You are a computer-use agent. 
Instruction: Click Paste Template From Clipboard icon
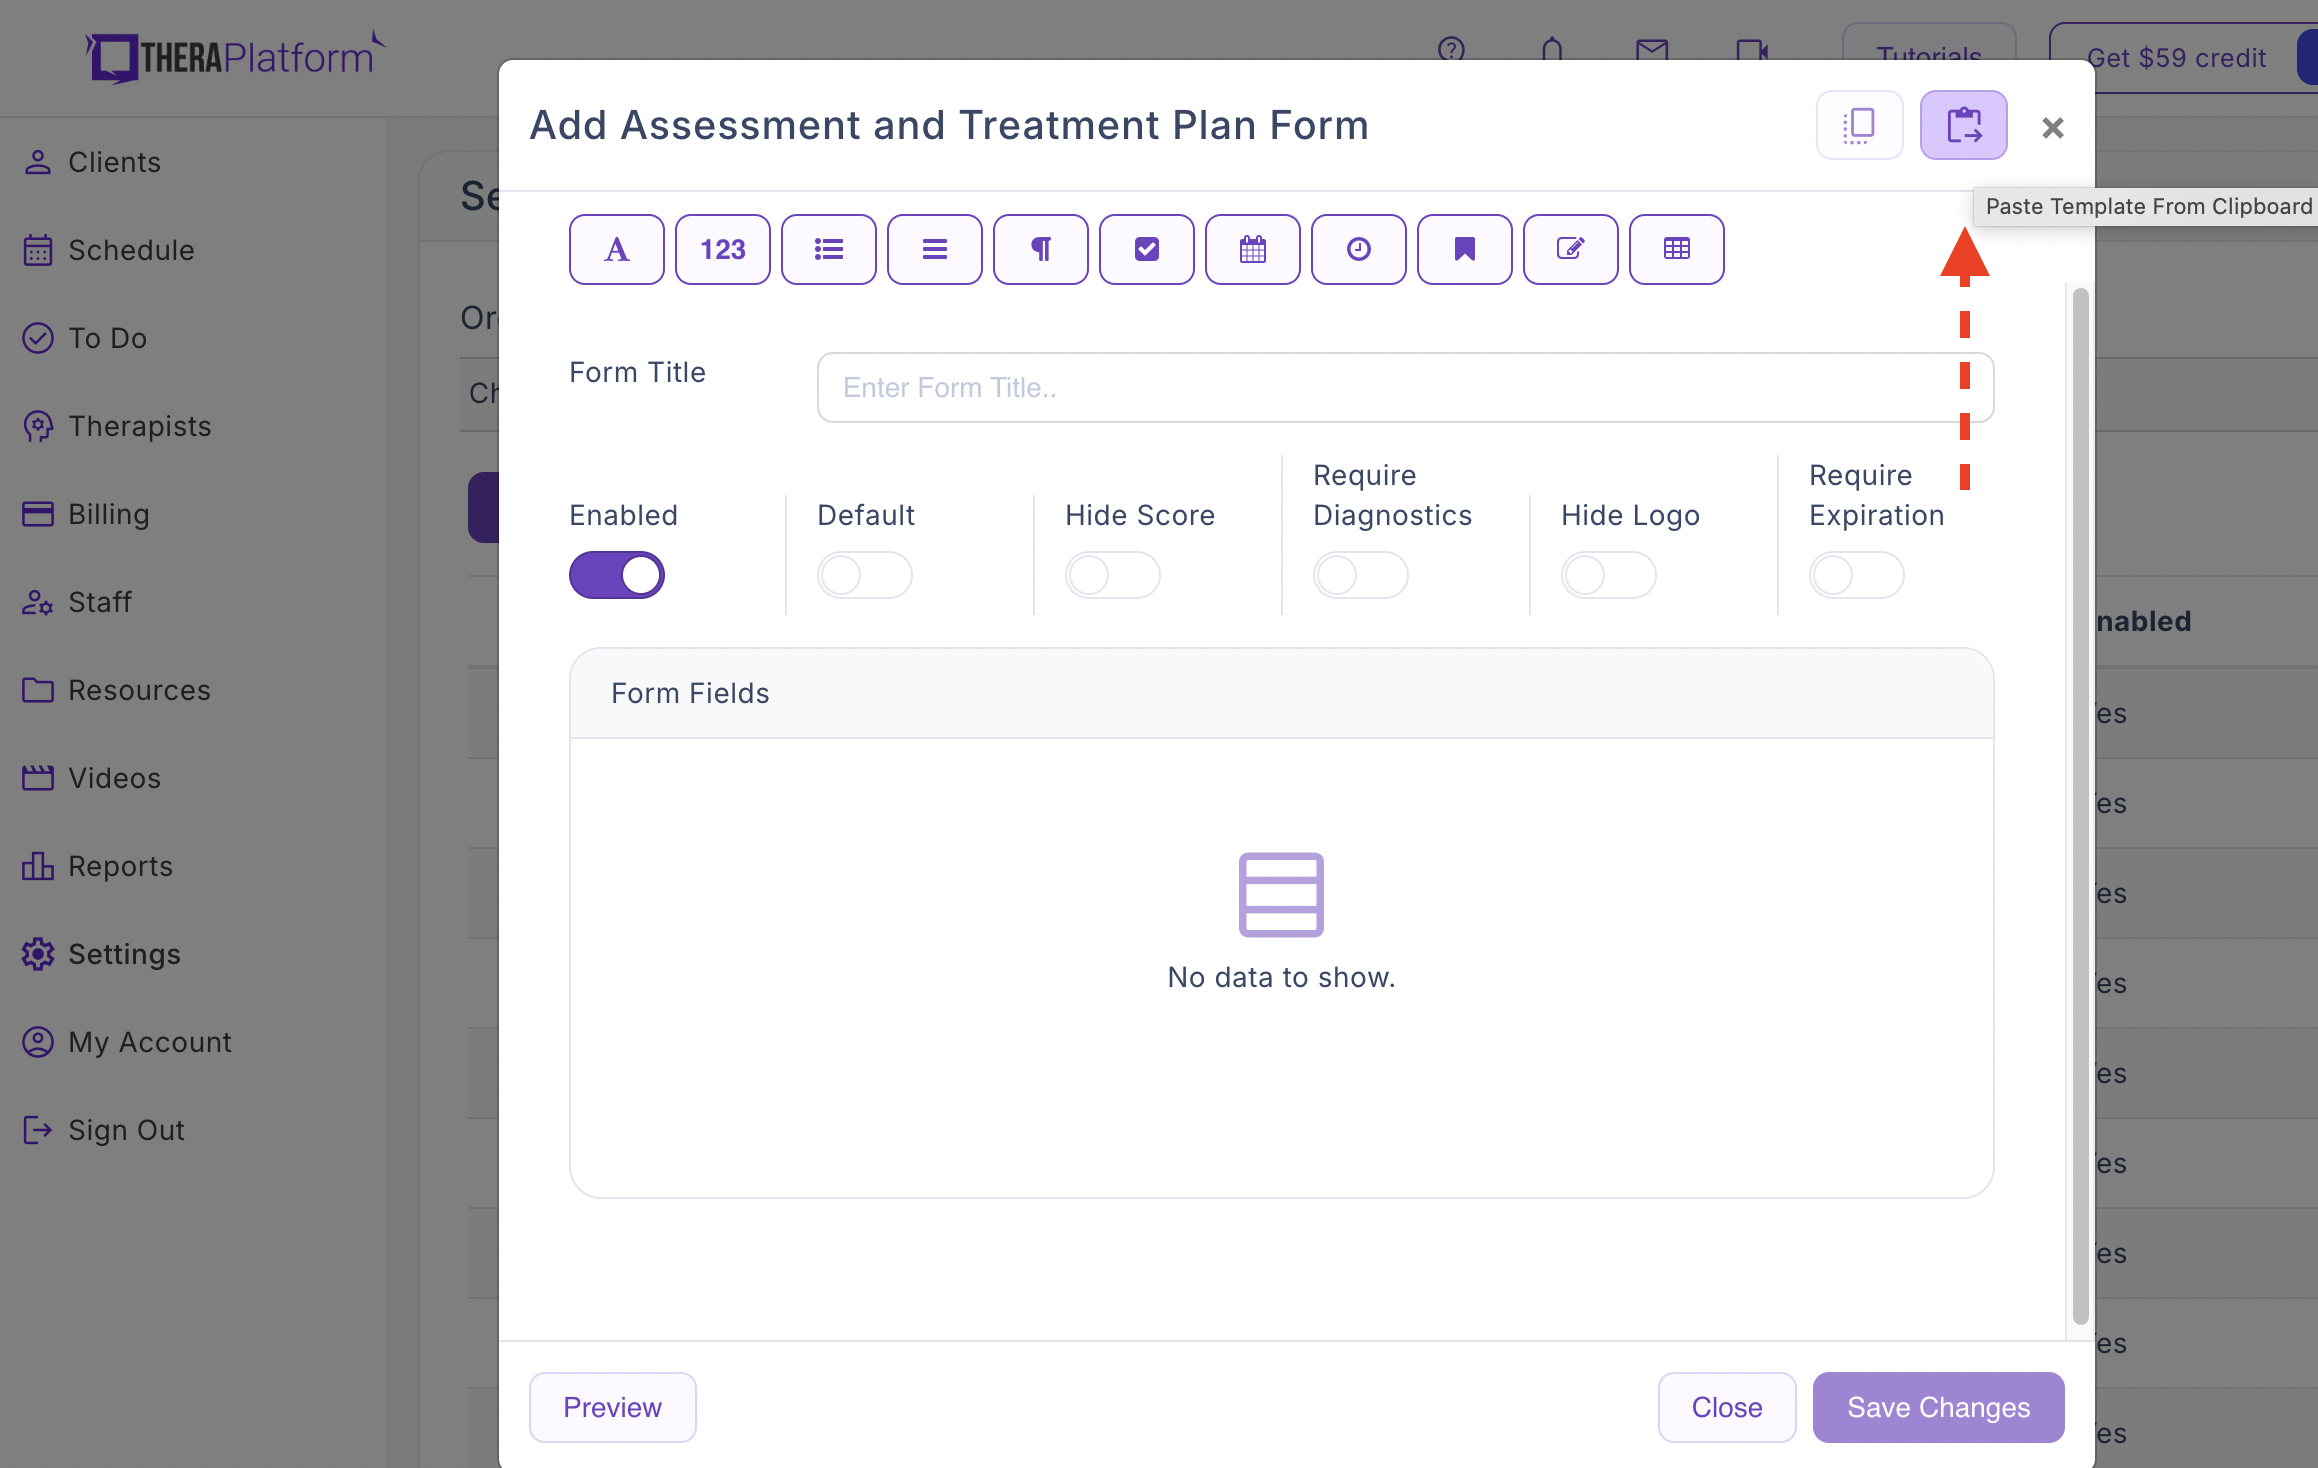pos(1963,125)
